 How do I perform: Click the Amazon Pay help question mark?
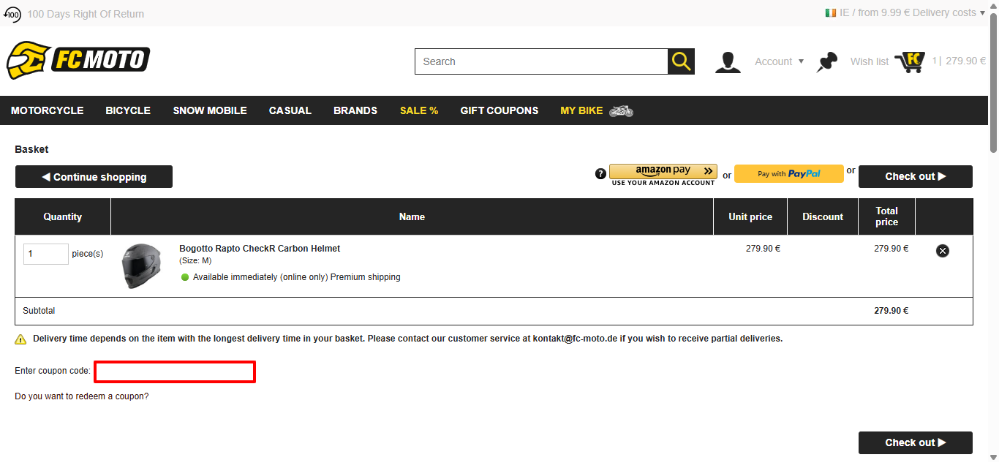point(600,174)
